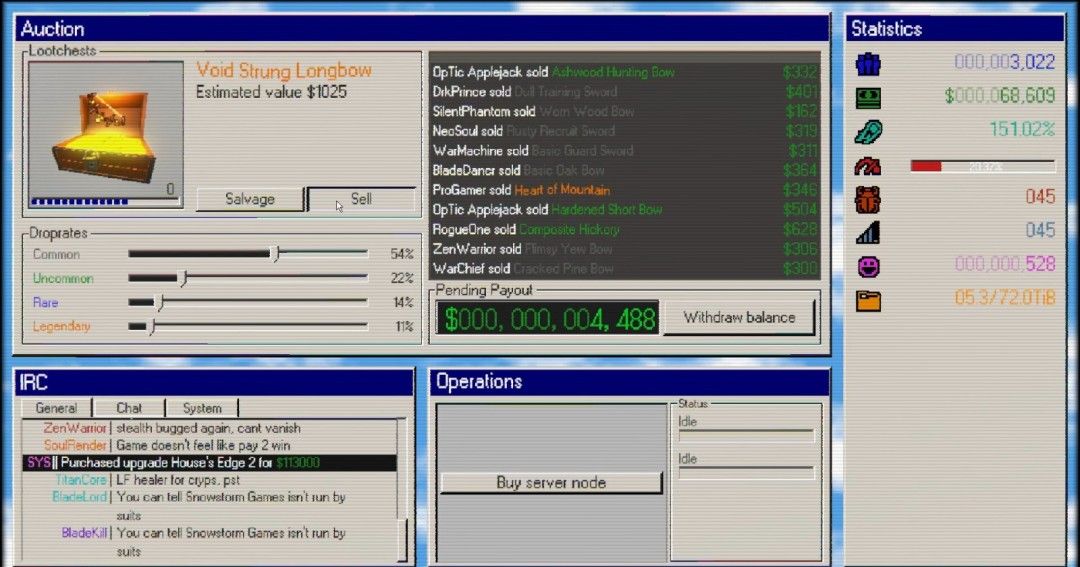Image resolution: width=1080 pixels, height=567 pixels.
Task: Click the red speedometer gauge icon
Action: (868, 166)
